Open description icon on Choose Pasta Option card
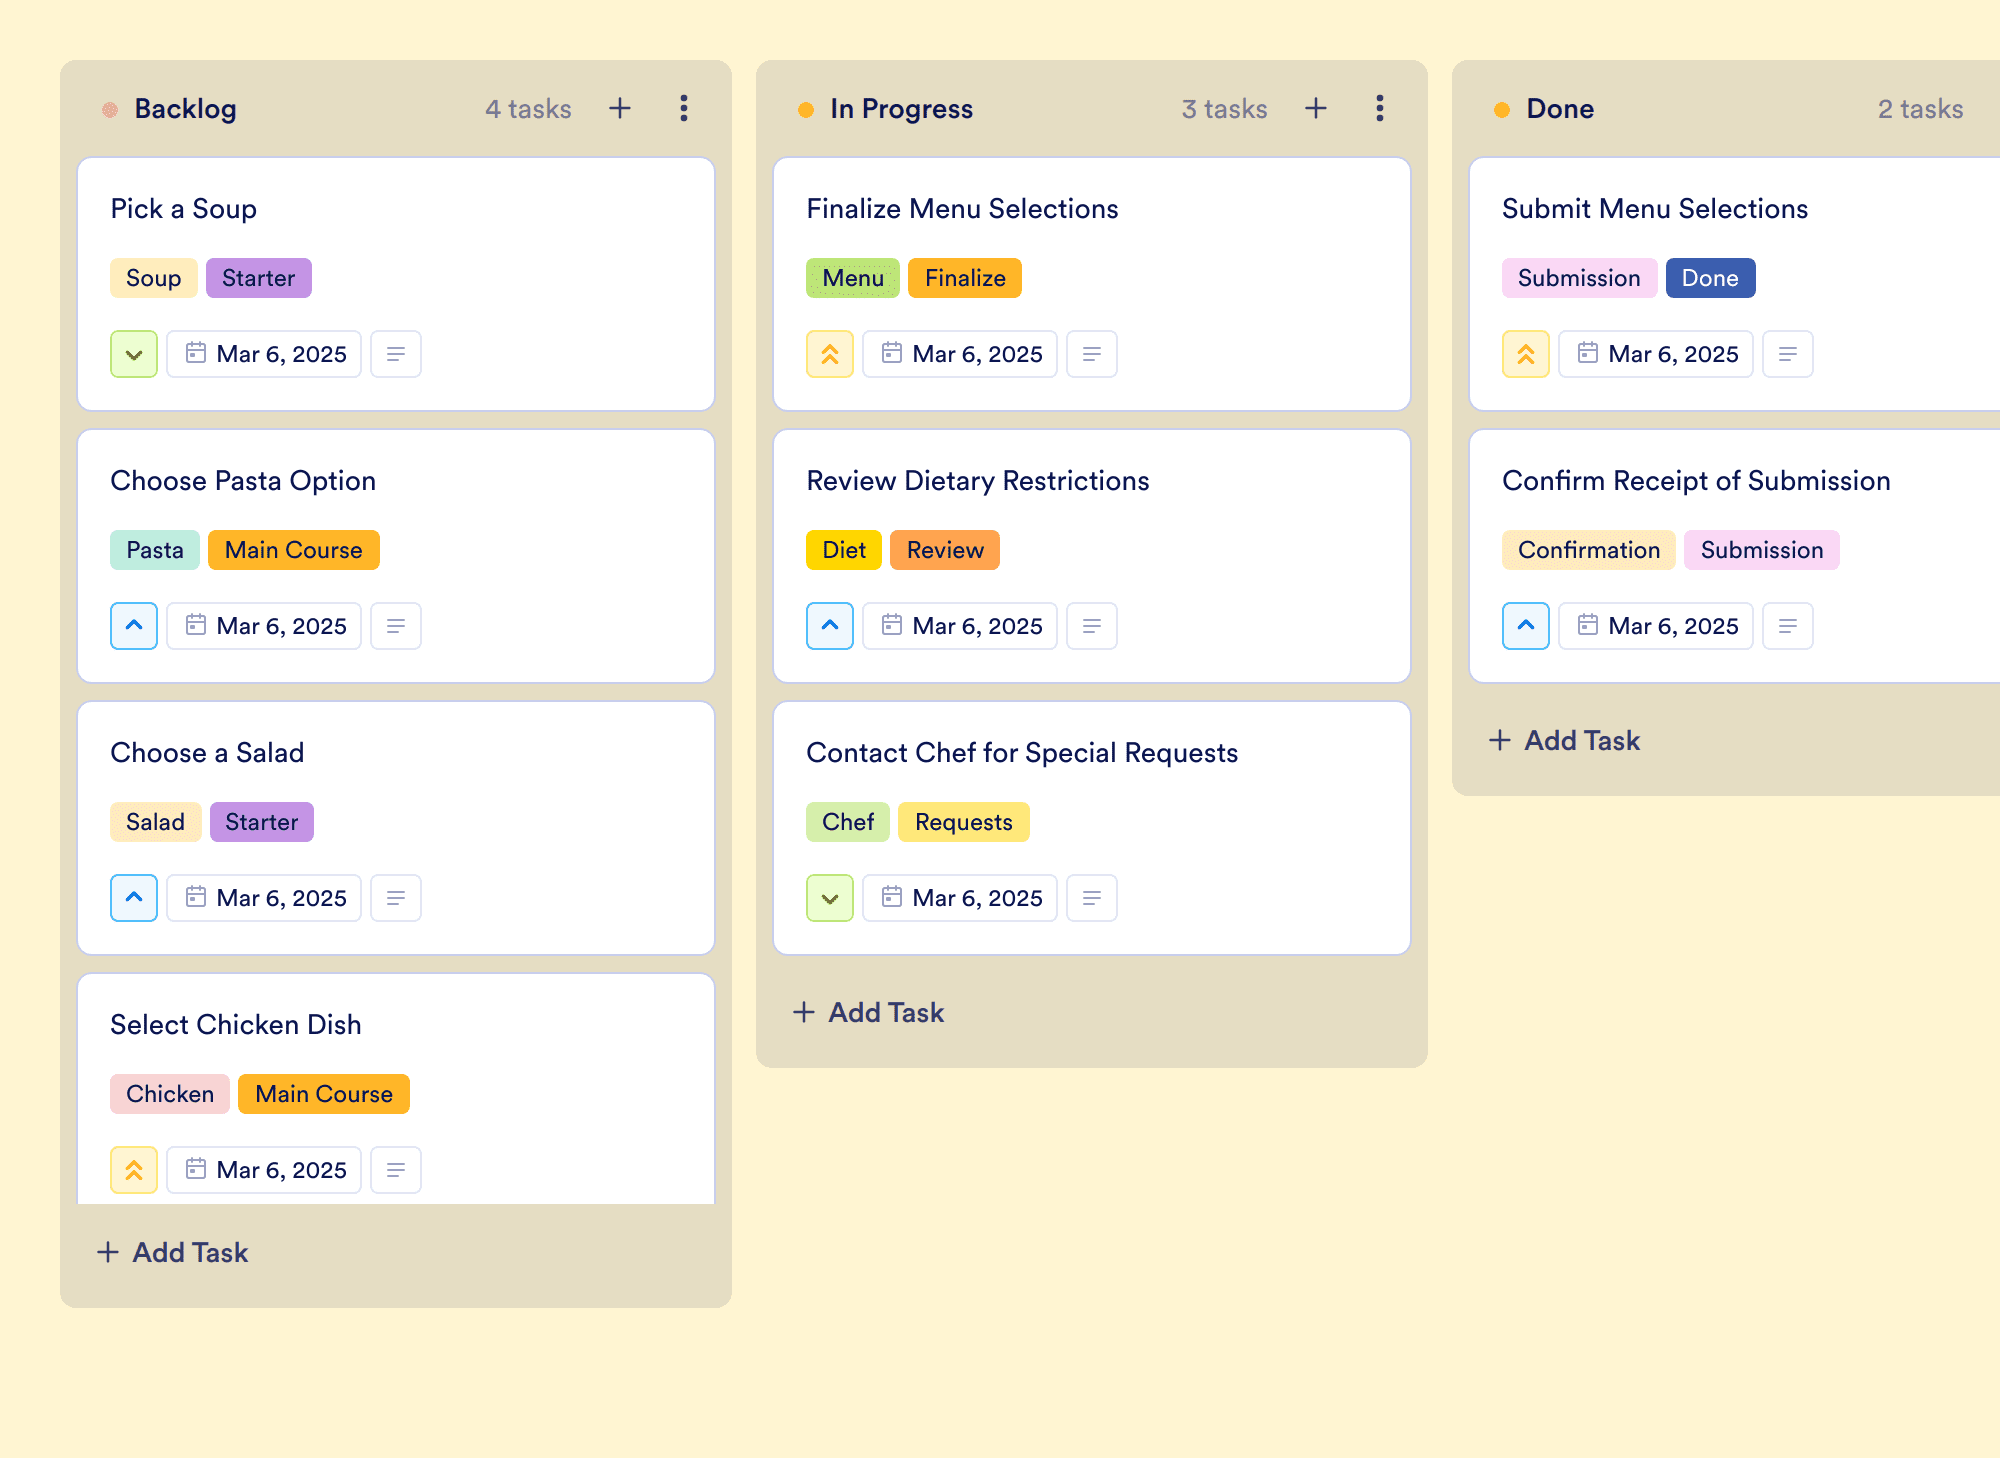The image size is (2000, 1458). click(396, 626)
